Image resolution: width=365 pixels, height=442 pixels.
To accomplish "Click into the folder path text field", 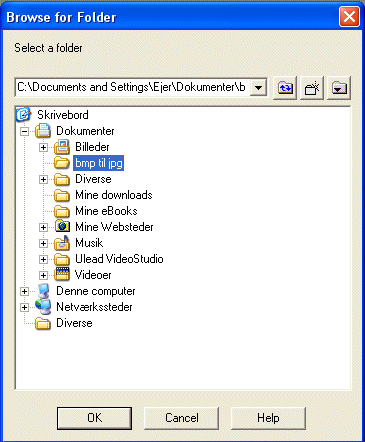I will pos(133,88).
